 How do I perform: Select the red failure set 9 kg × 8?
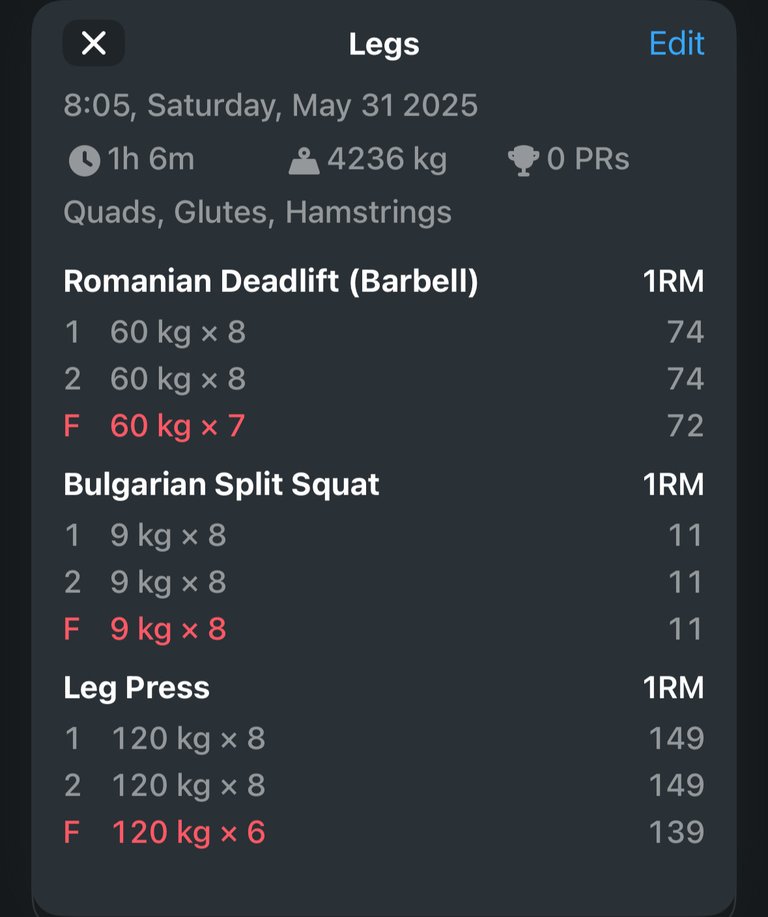384,629
